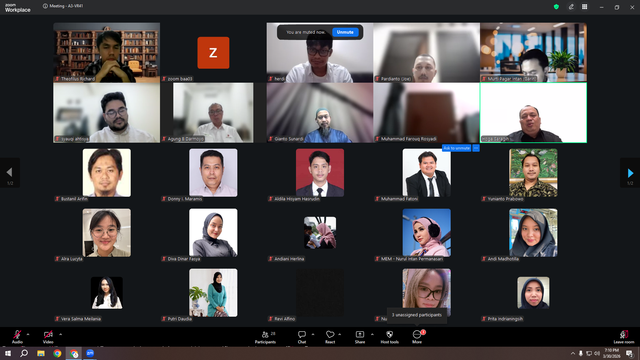Viewport: 640px width, 360px height.
Task: Expand the React options arrow
Action: (340, 334)
